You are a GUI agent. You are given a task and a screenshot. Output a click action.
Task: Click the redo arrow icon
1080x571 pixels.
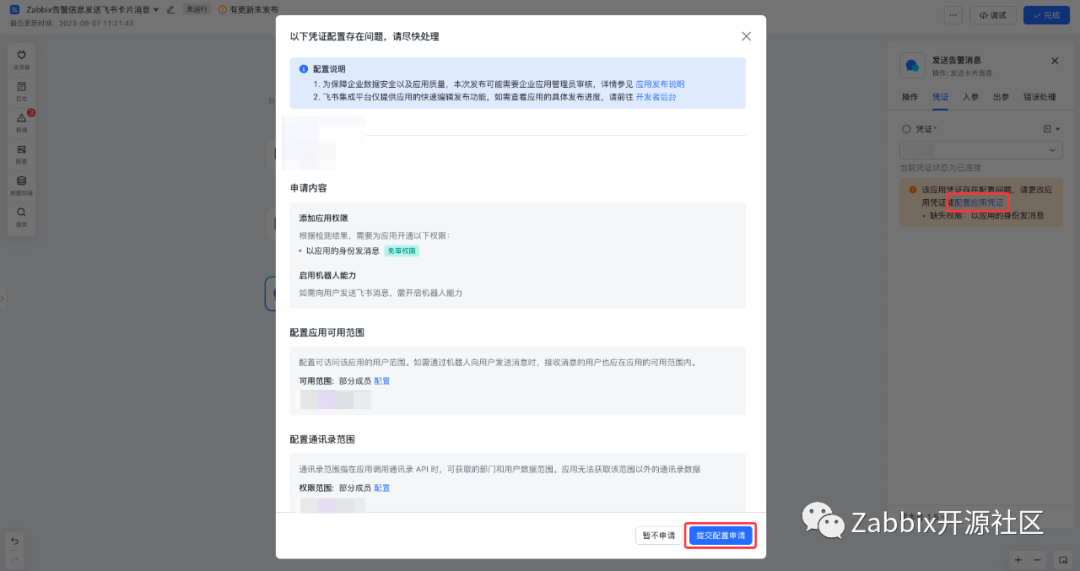coord(14,559)
